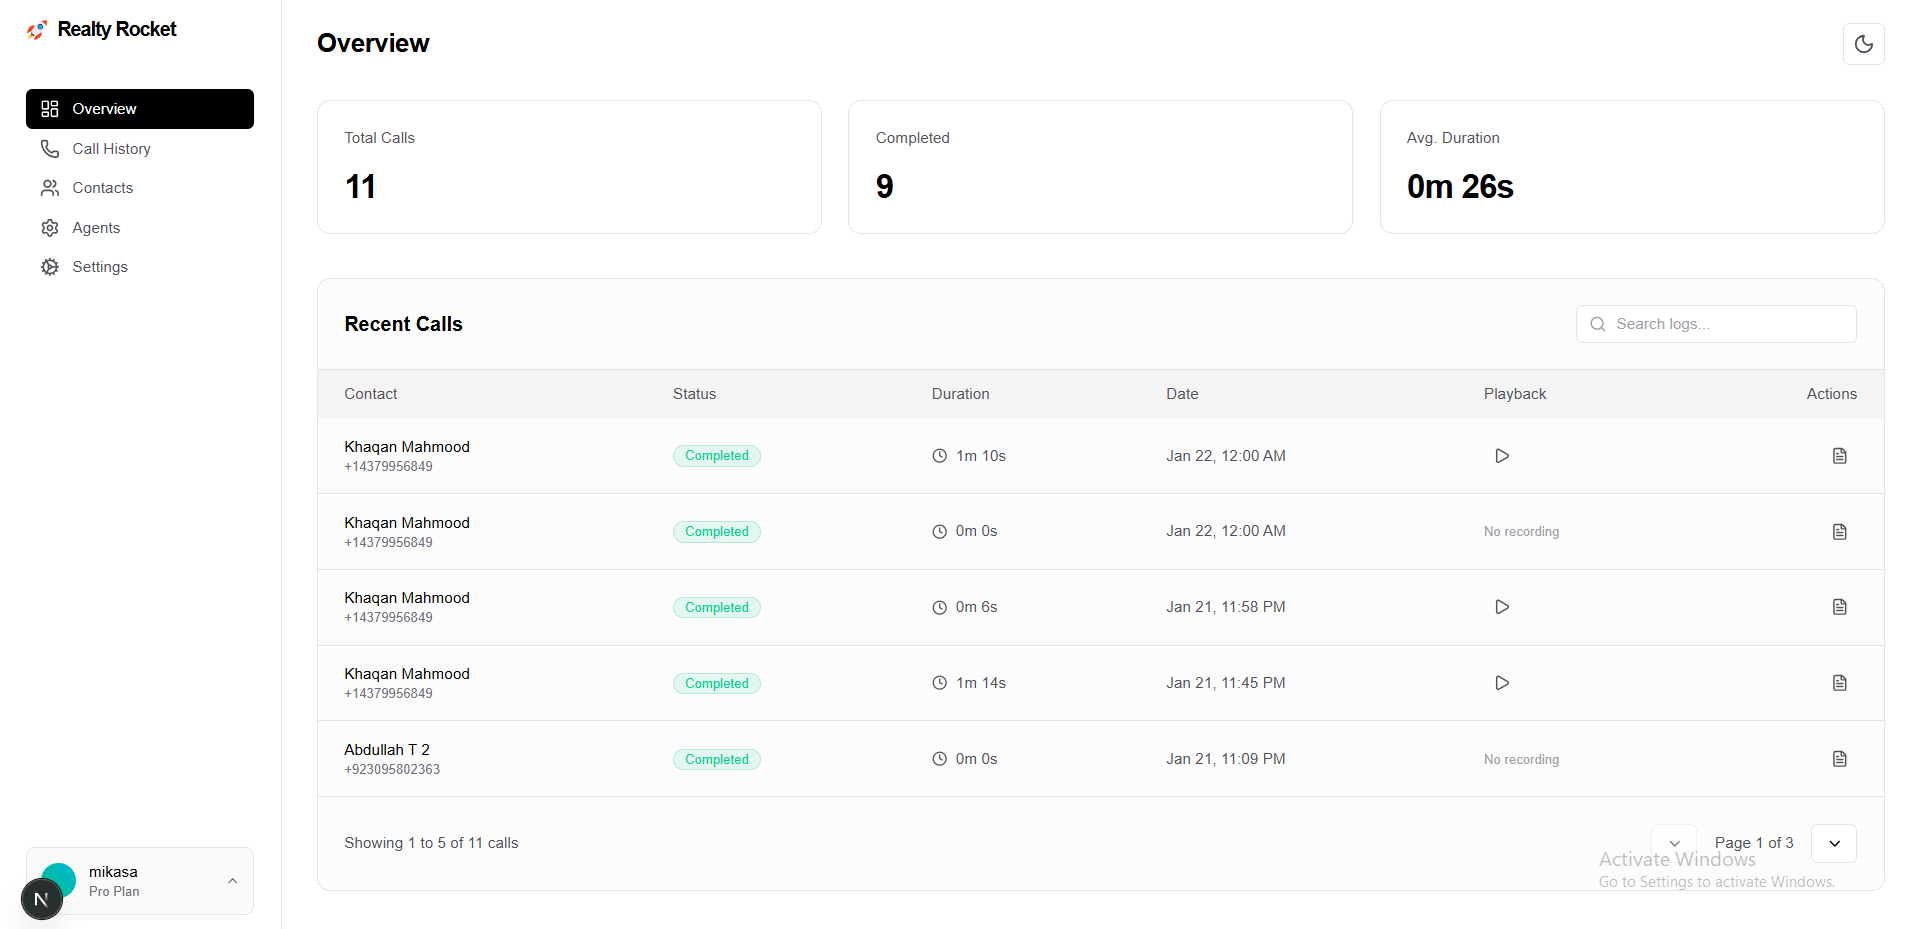Open the Overview dashboard in sidebar
The height and width of the screenshot is (929, 1920).
140,109
